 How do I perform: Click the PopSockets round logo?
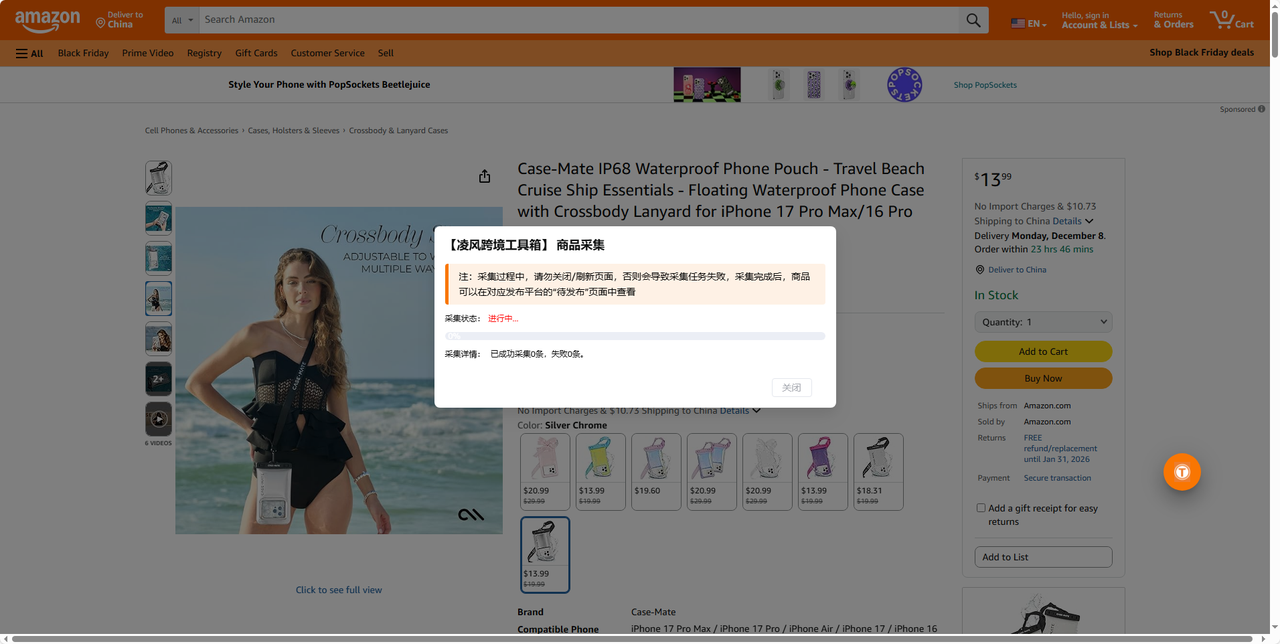(x=905, y=85)
